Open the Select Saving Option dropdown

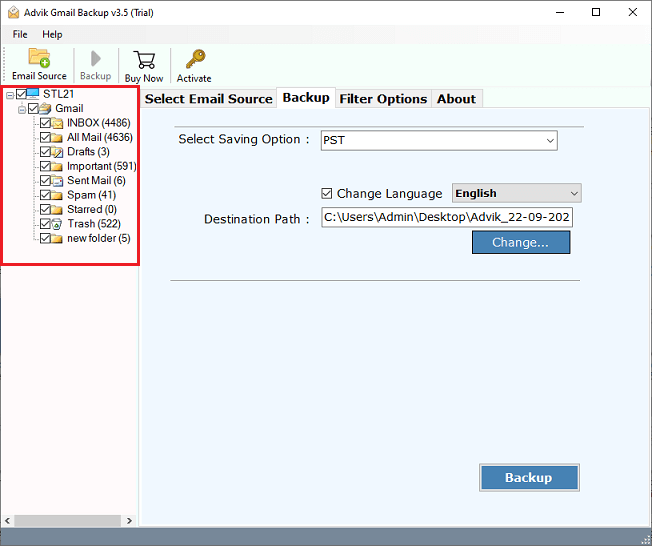[439, 141]
